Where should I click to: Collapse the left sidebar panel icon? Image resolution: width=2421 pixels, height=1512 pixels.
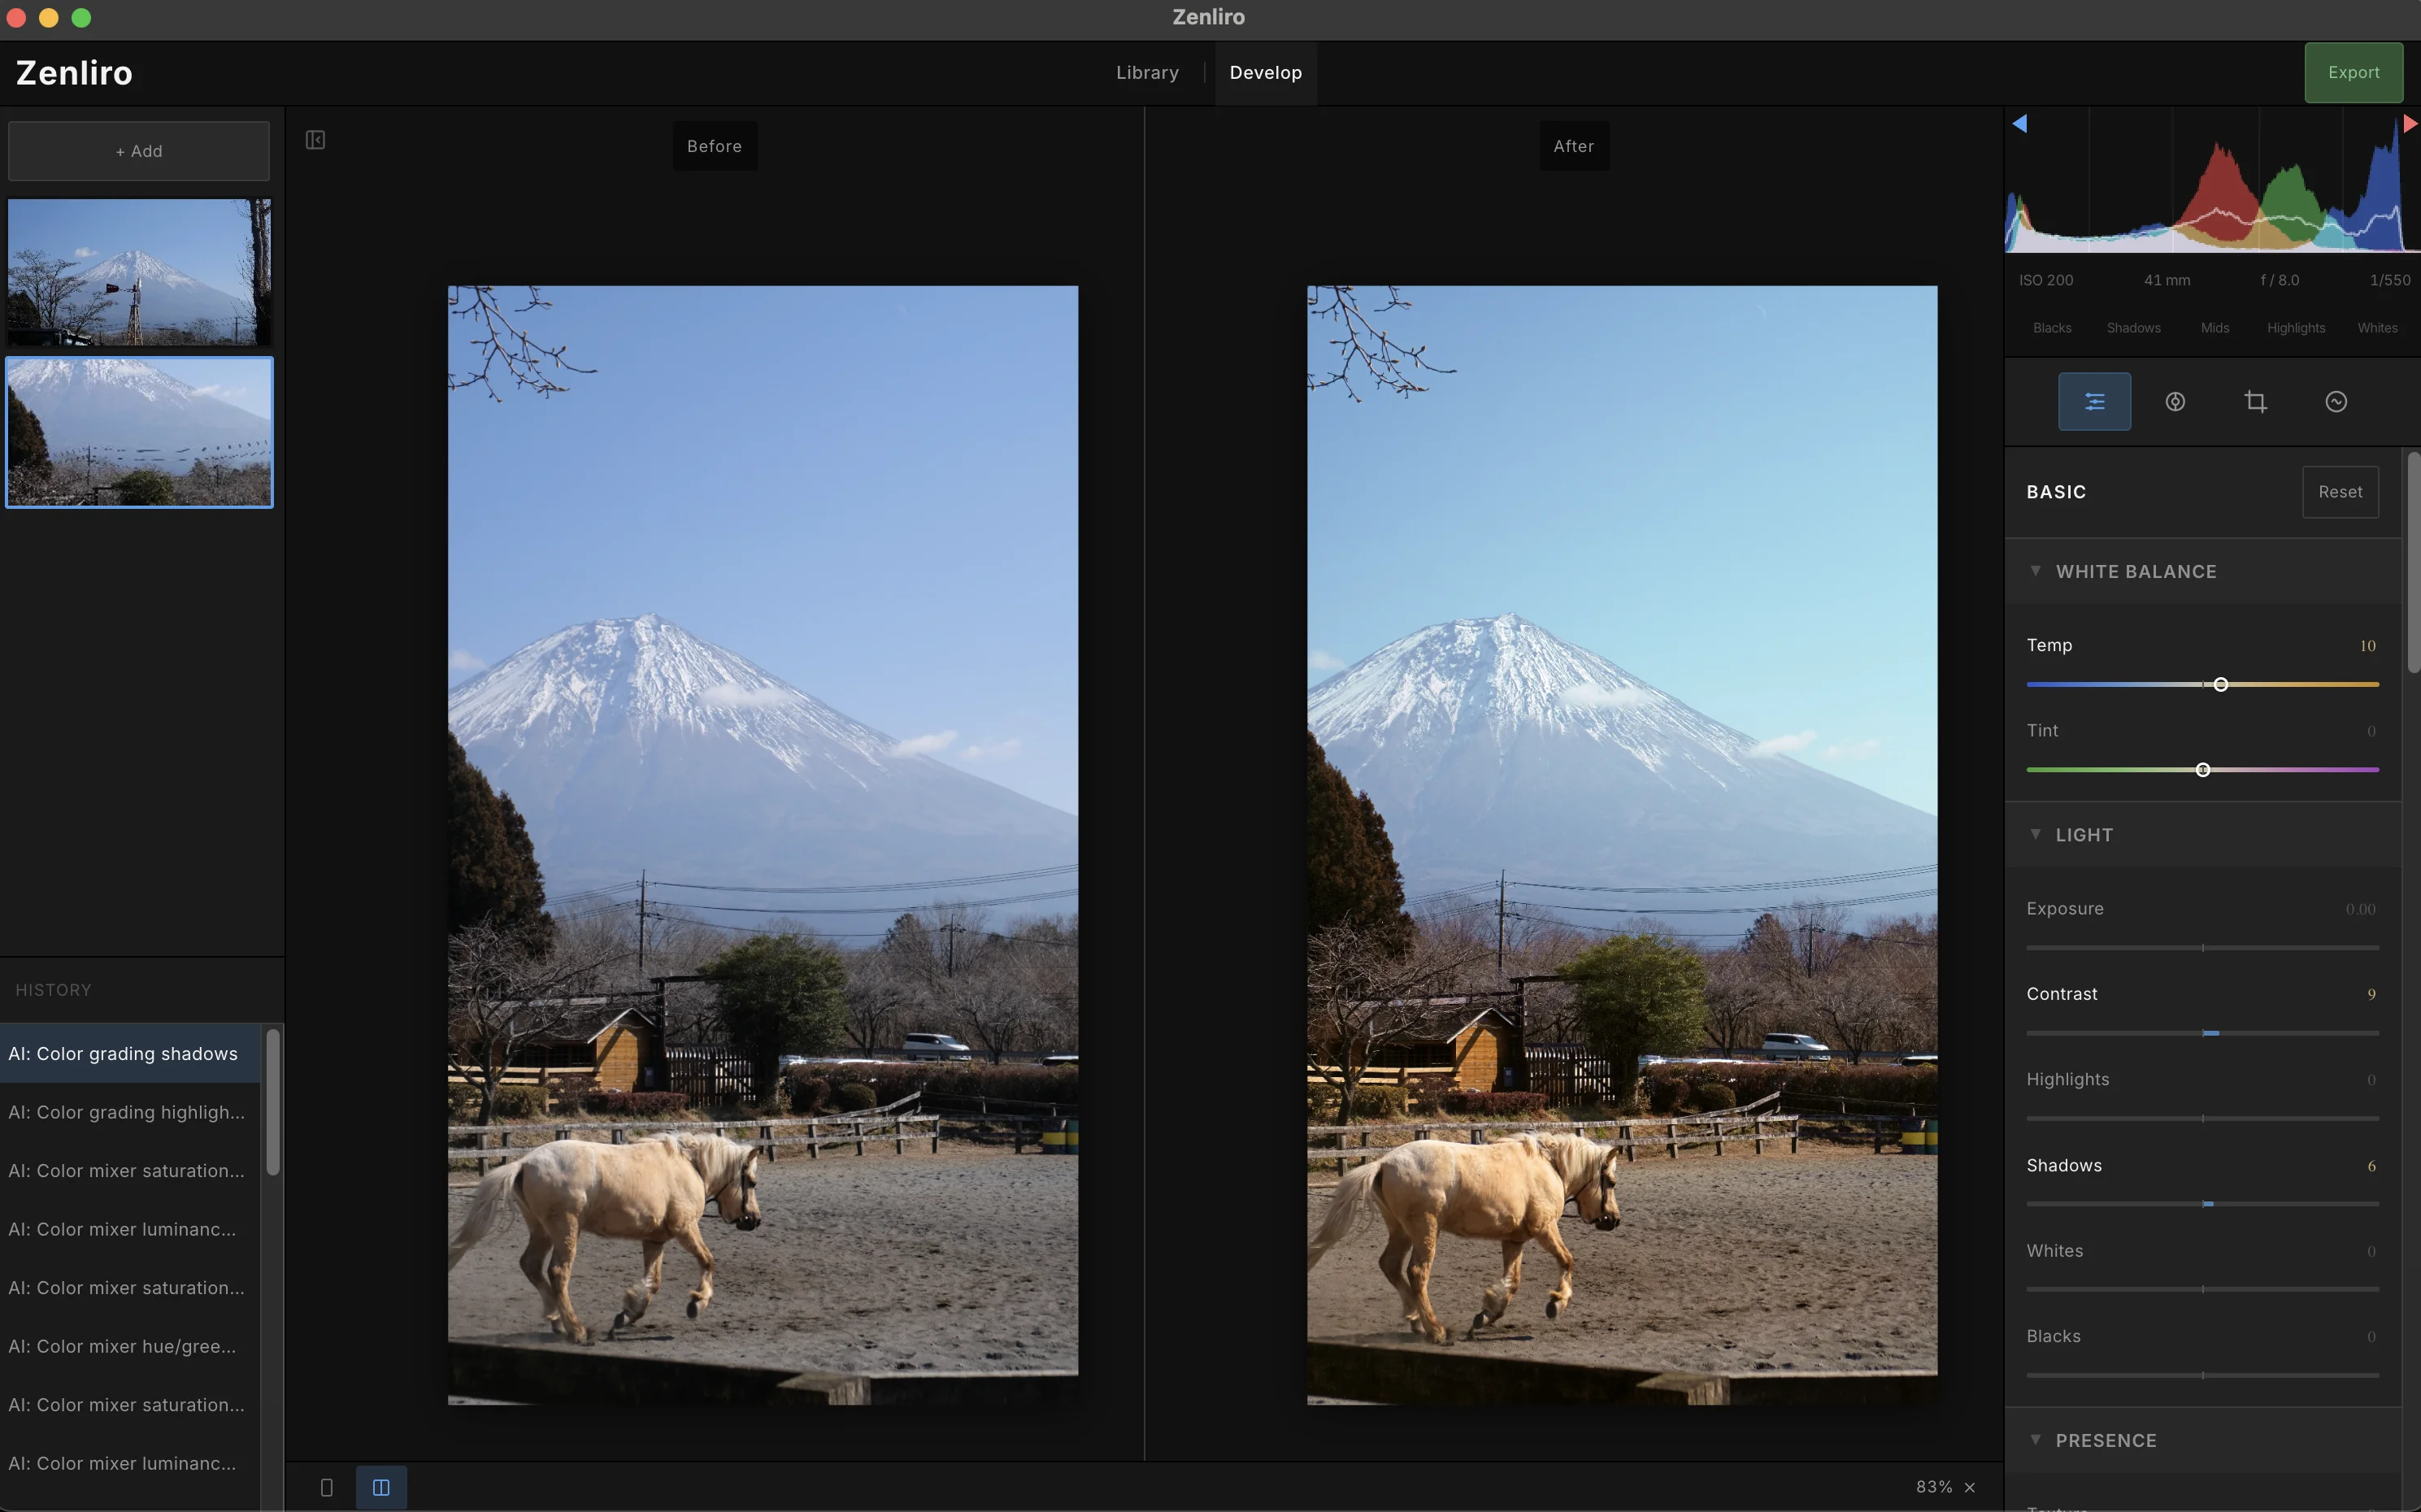(x=315, y=140)
